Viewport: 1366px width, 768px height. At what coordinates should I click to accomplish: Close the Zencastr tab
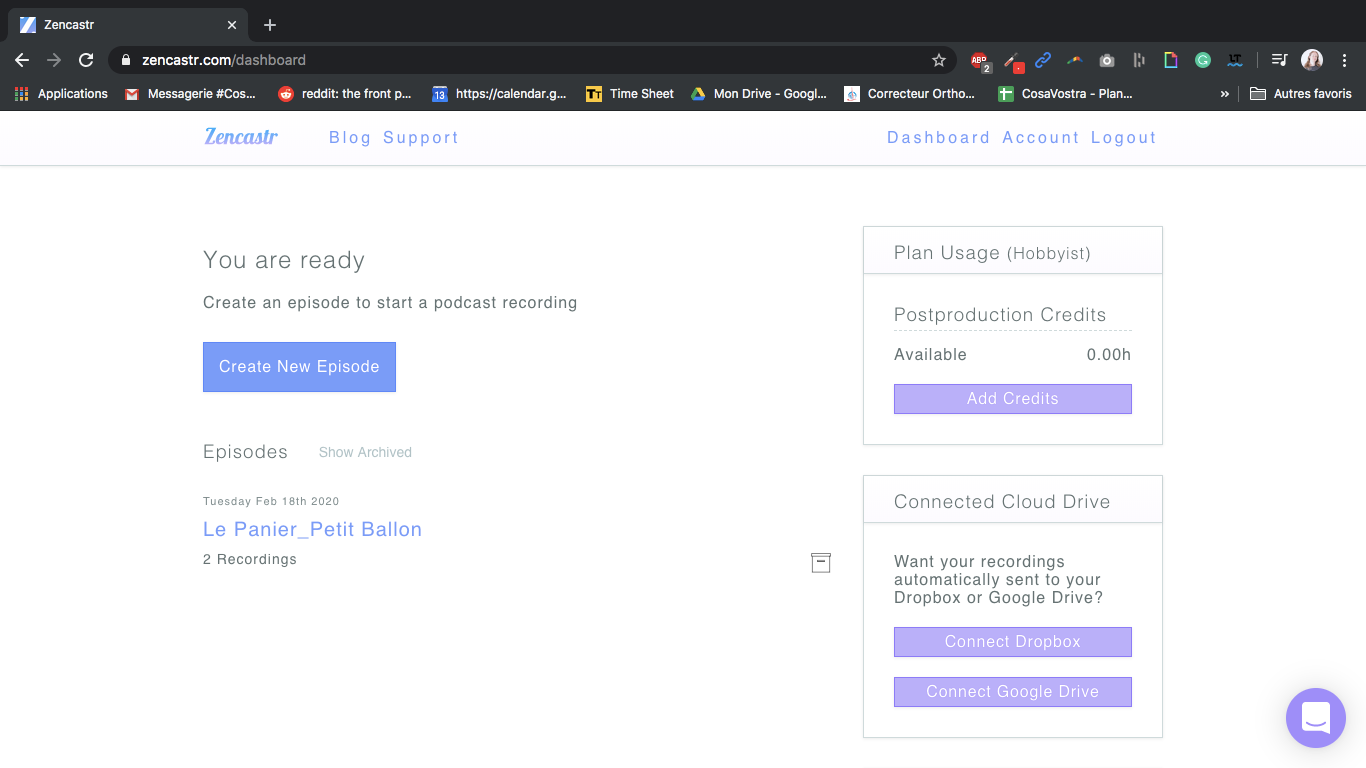pyautogui.click(x=232, y=25)
